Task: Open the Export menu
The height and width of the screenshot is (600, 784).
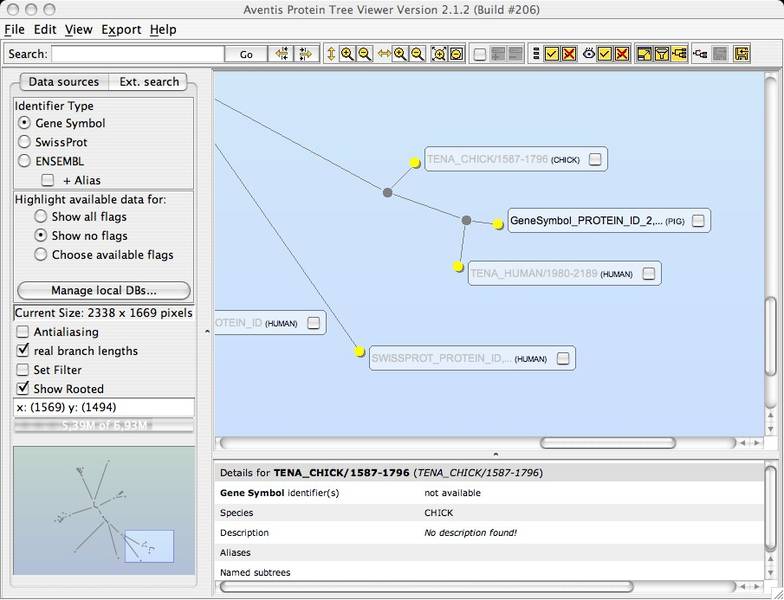Action: [122, 30]
